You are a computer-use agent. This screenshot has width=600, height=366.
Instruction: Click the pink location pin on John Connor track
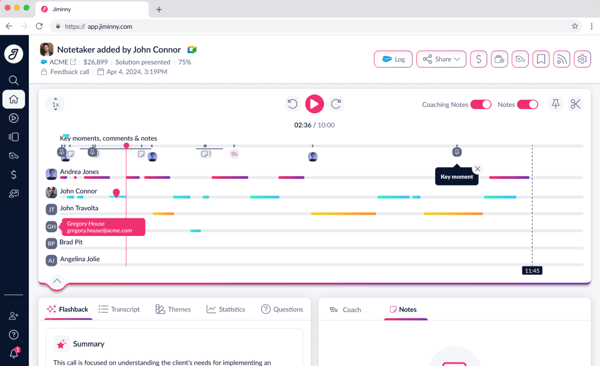116,193
